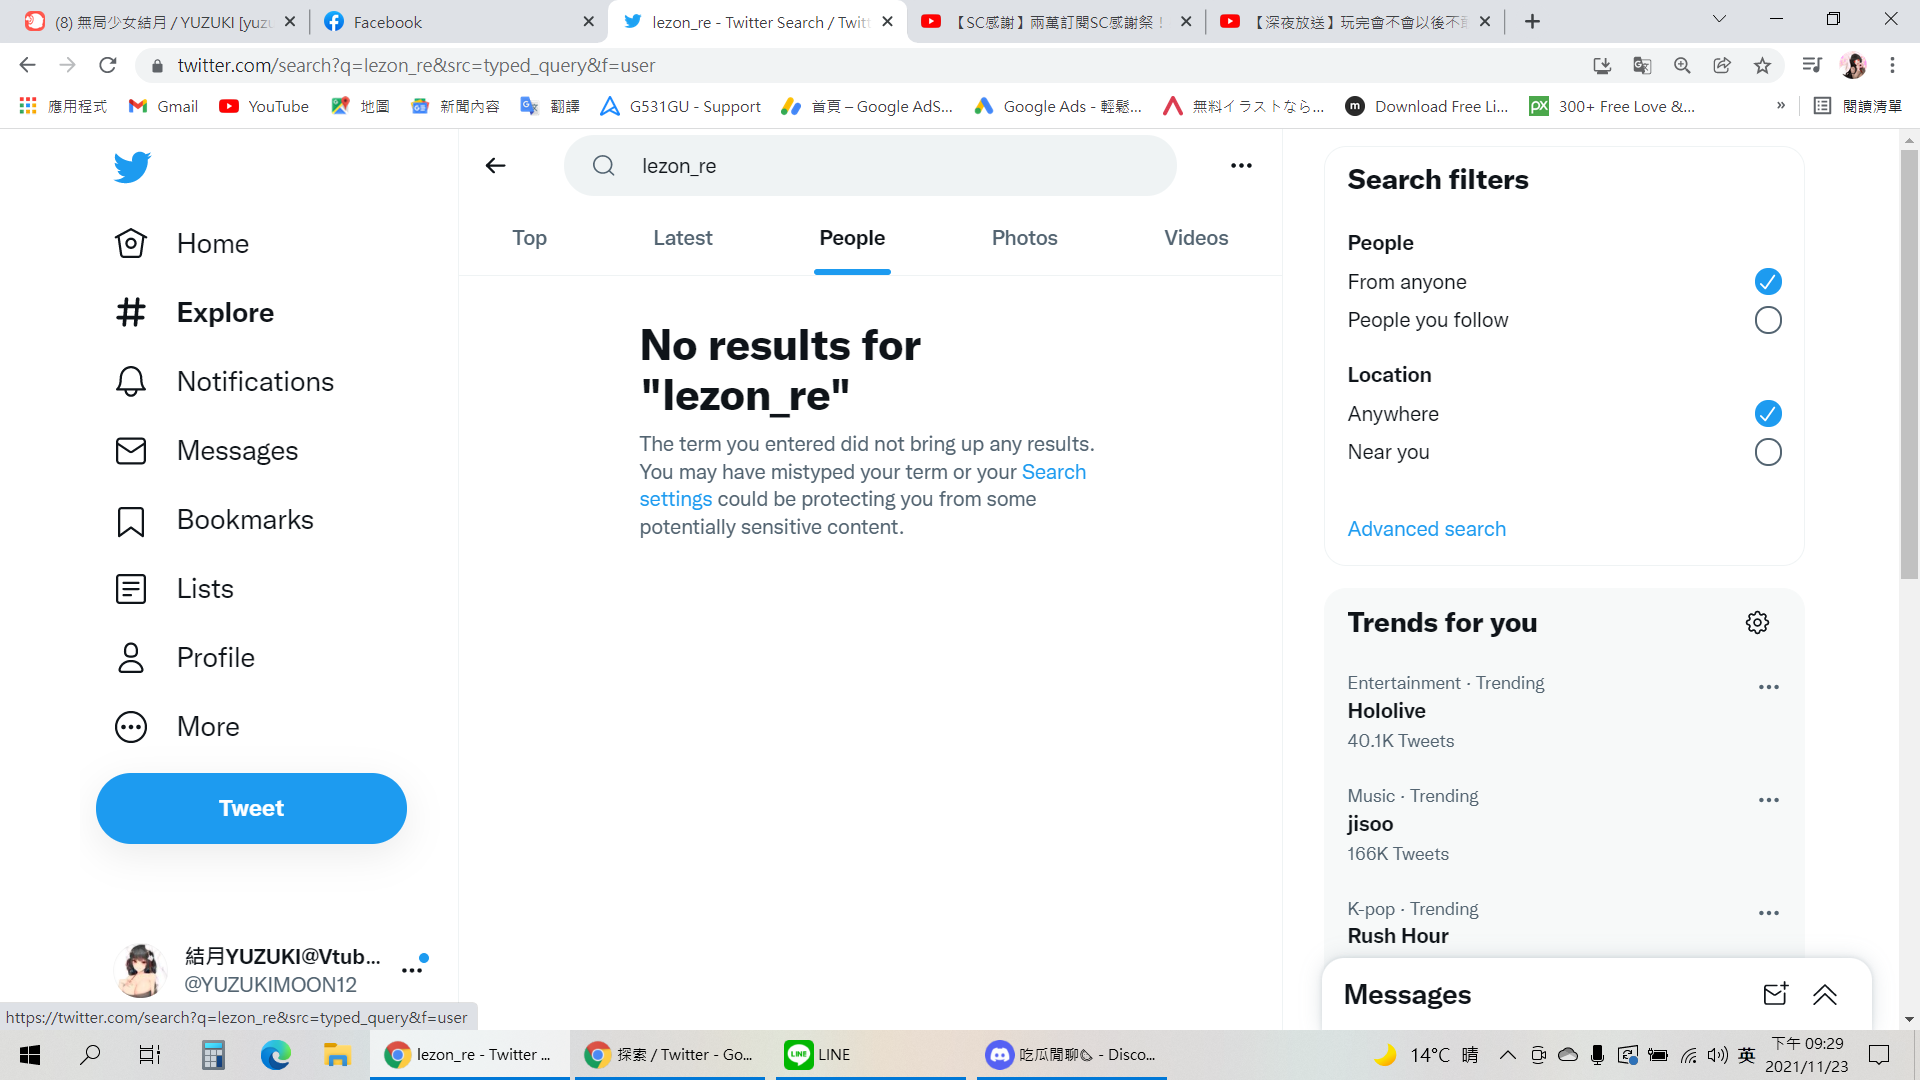
Task: Select the Anywhere location filter
Action: click(x=1768, y=414)
